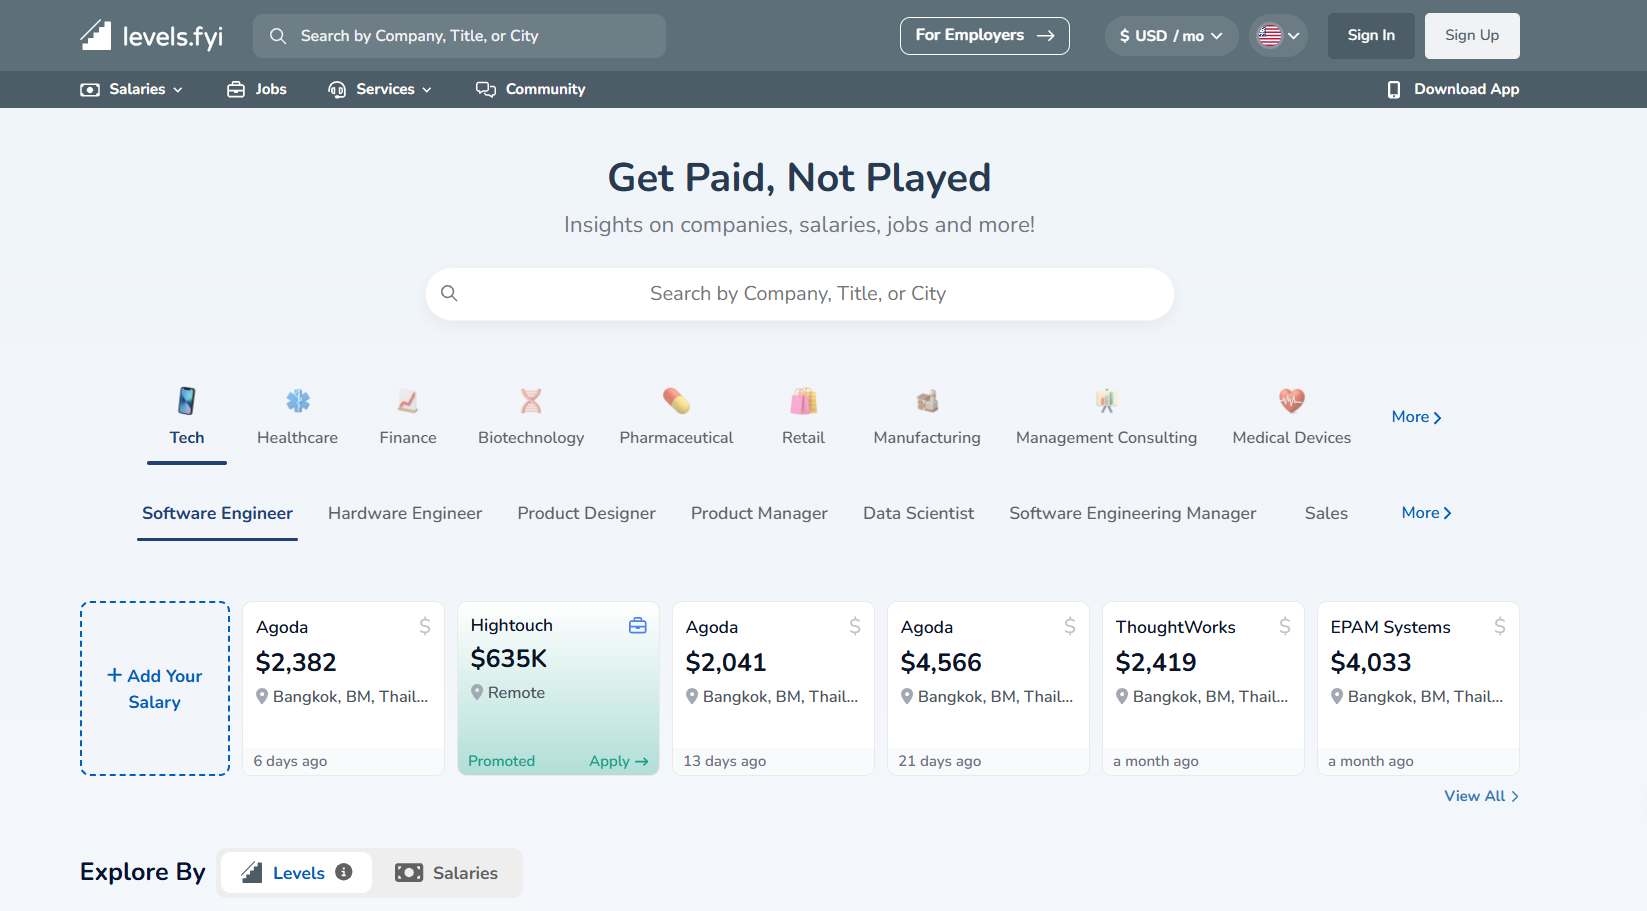Select the Biotechnology DNA icon
1647x911 pixels.
pos(531,401)
